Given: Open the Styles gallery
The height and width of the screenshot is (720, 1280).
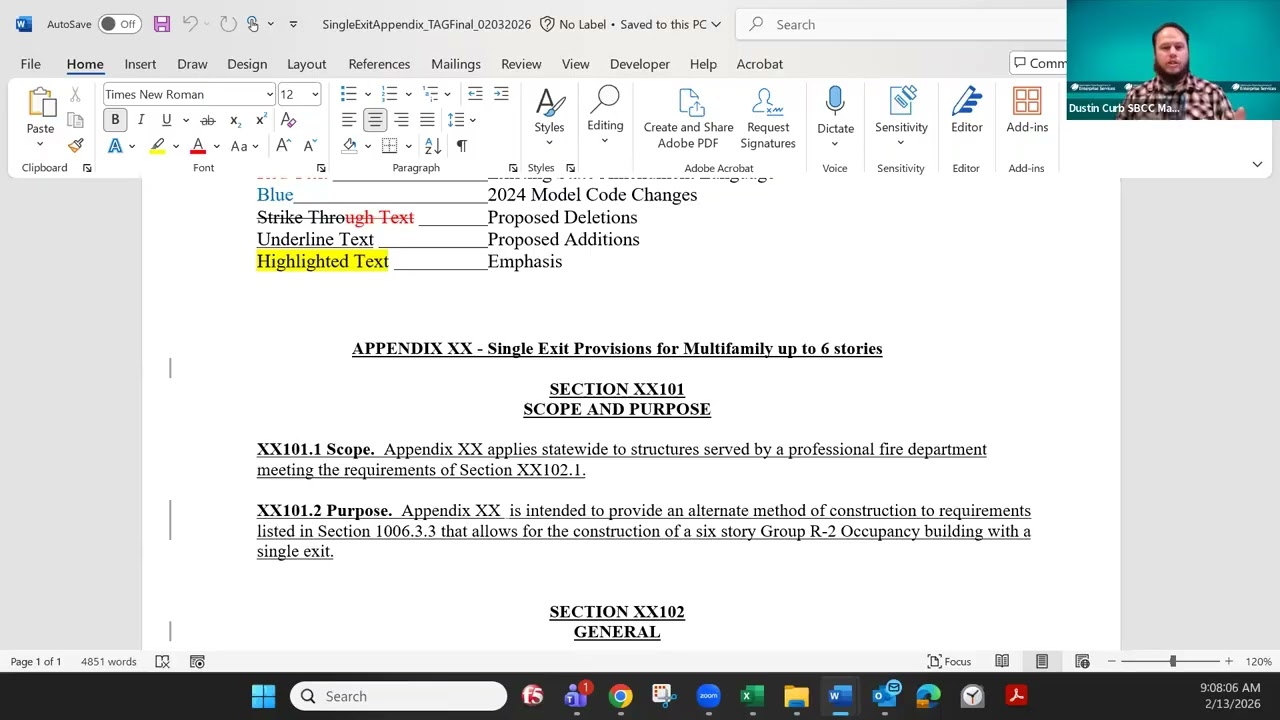Looking at the screenshot, I should tap(549, 117).
